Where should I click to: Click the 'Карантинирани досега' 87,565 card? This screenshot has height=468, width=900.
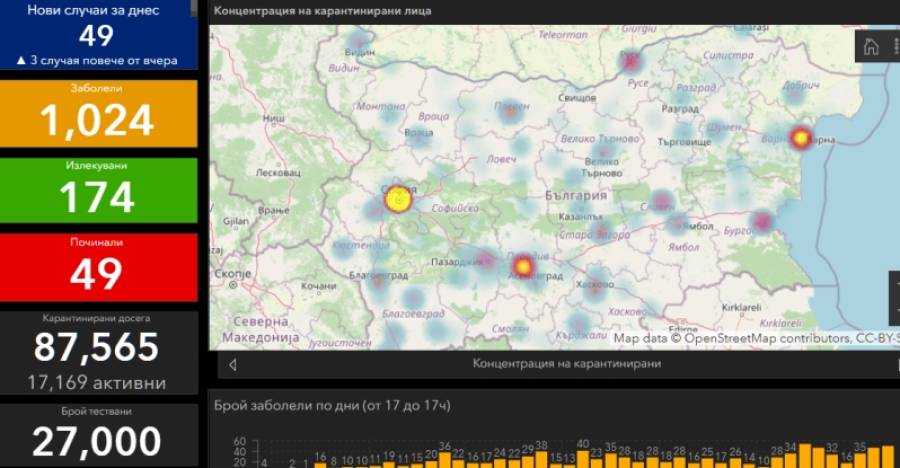[98, 350]
